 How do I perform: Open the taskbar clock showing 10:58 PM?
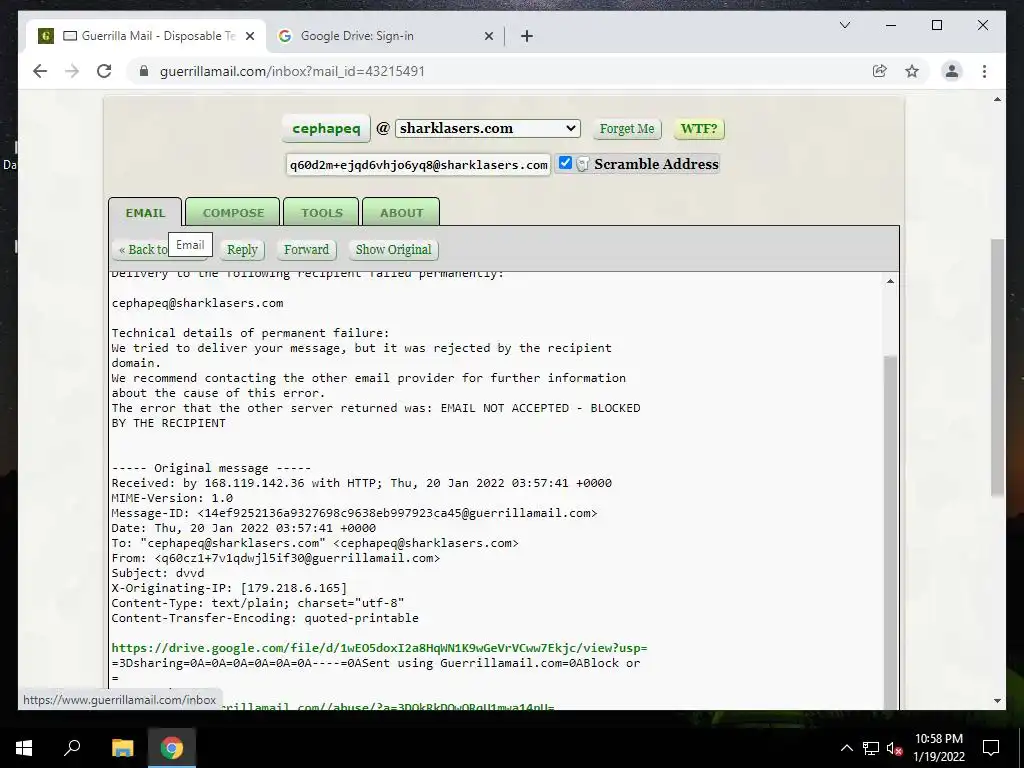938,748
